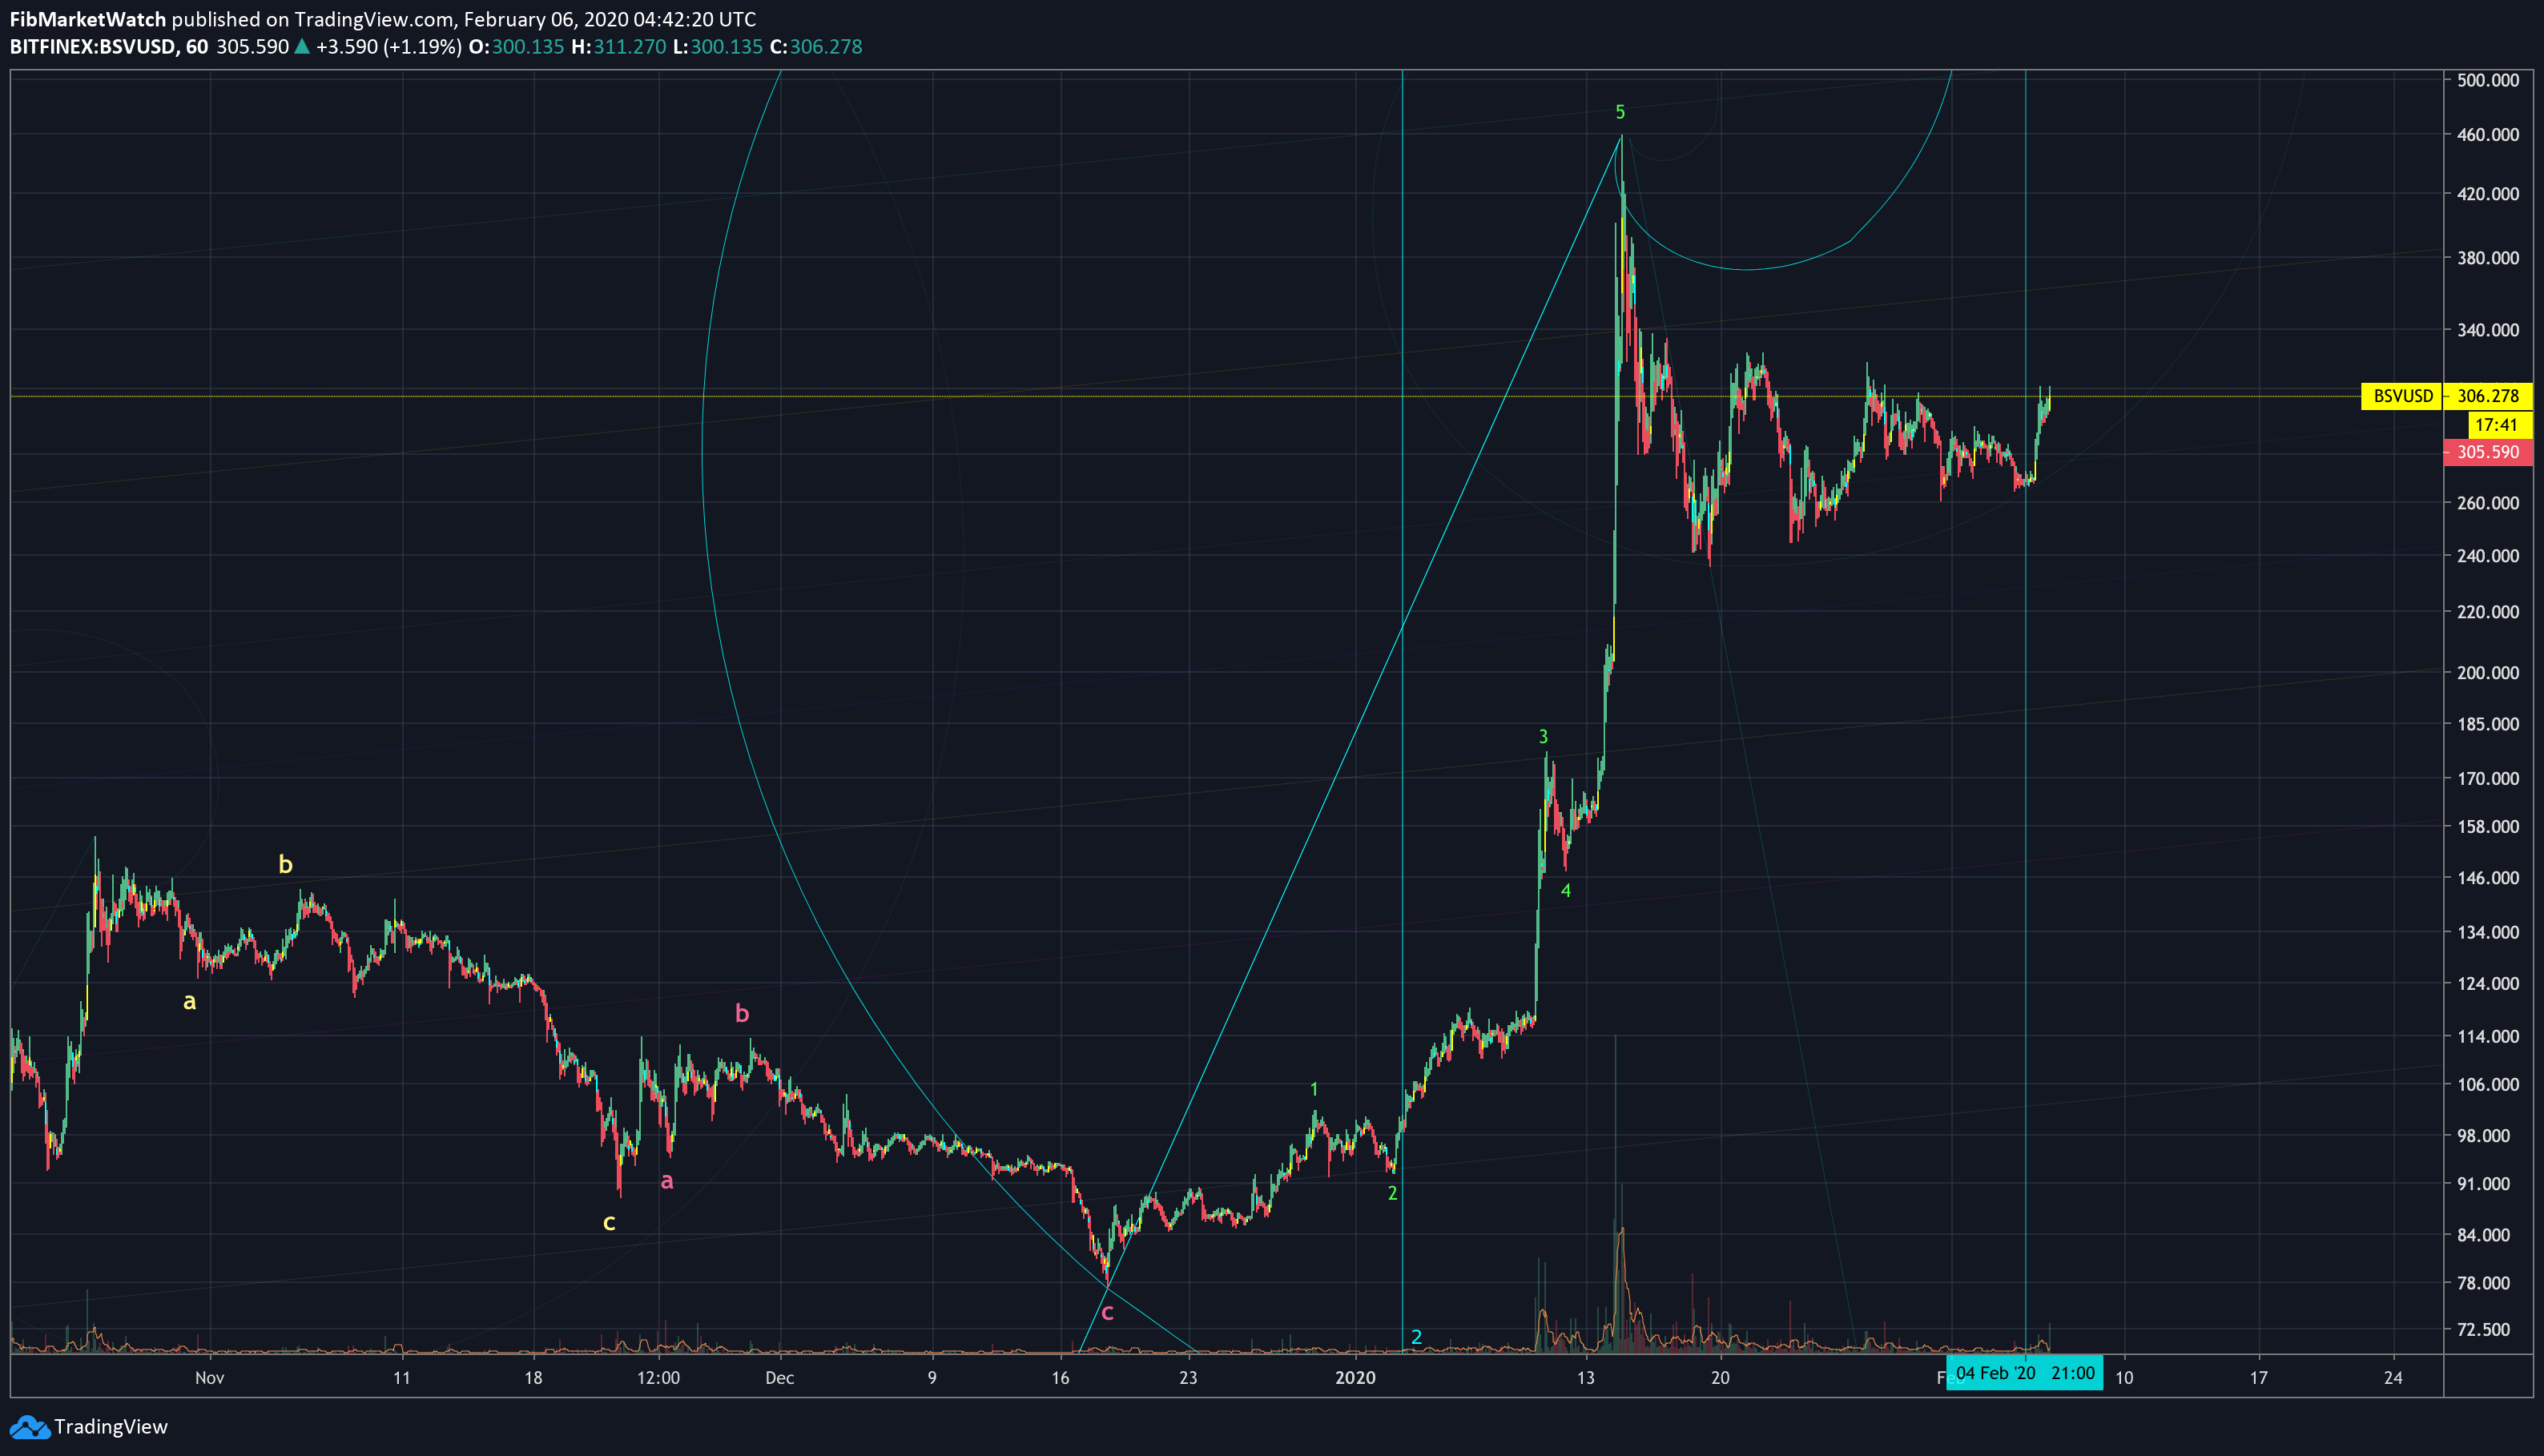Image resolution: width=2544 pixels, height=1456 pixels.
Task: Open the FibMarketWatch author name
Action: point(88,19)
